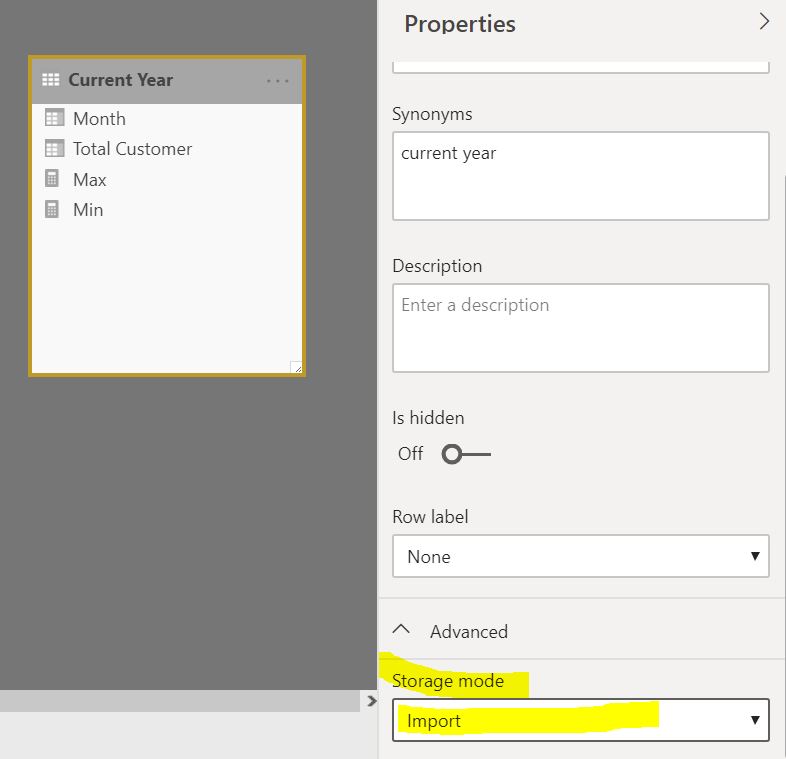Click into the Synonyms text box
This screenshot has height=759, width=786.
pos(580,176)
